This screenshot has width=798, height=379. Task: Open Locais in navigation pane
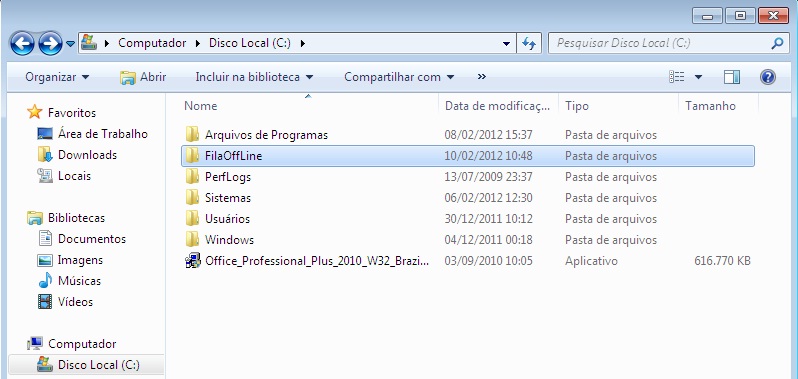click(x=74, y=176)
